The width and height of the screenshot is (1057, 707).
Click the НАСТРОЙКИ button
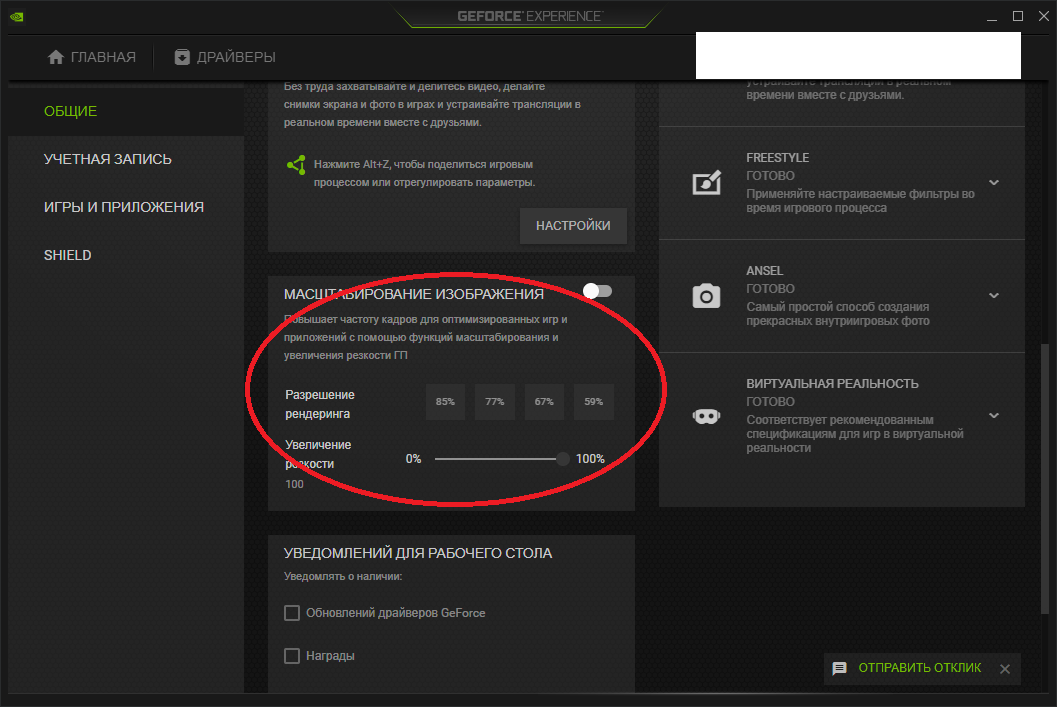point(573,226)
